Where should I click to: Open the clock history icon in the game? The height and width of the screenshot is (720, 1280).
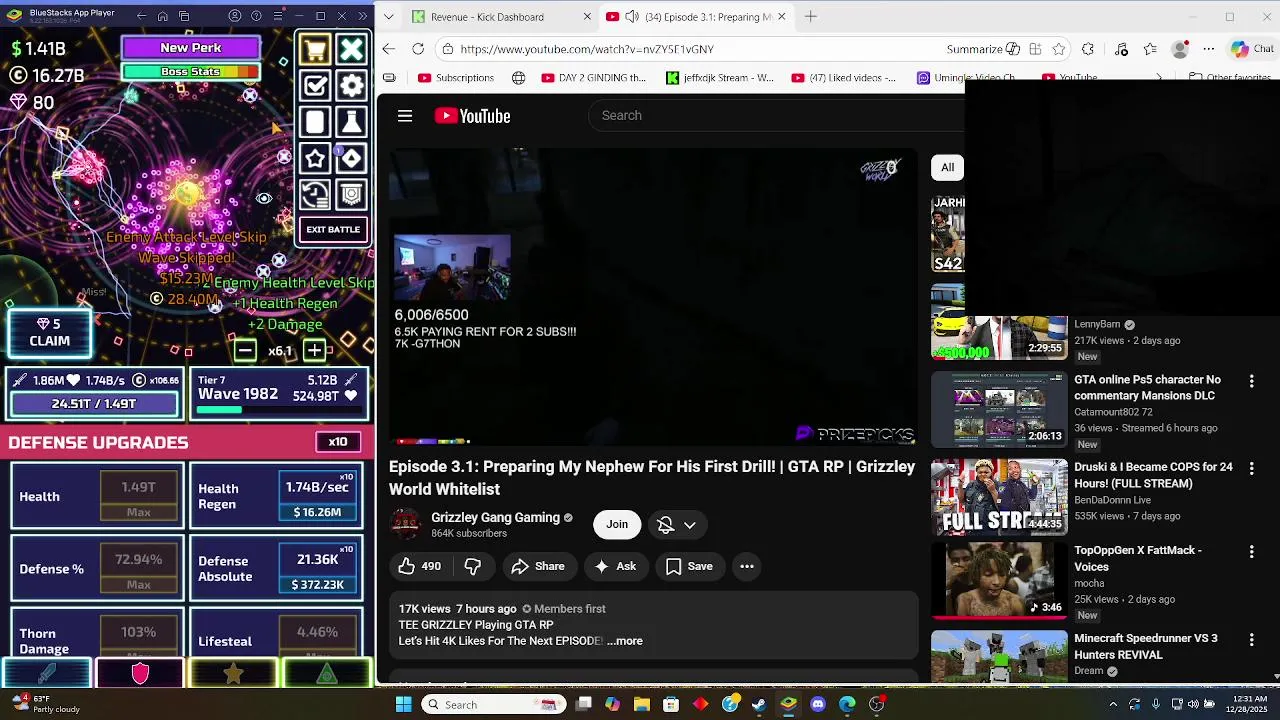pyautogui.click(x=315, y=194)
